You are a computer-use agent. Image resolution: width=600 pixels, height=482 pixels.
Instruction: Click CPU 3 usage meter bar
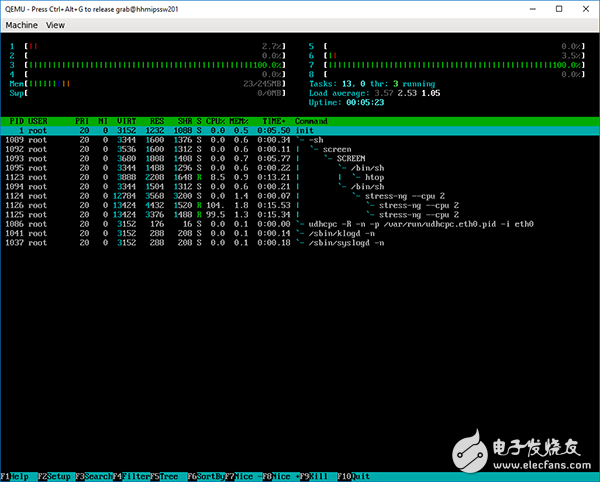(150, 65)
